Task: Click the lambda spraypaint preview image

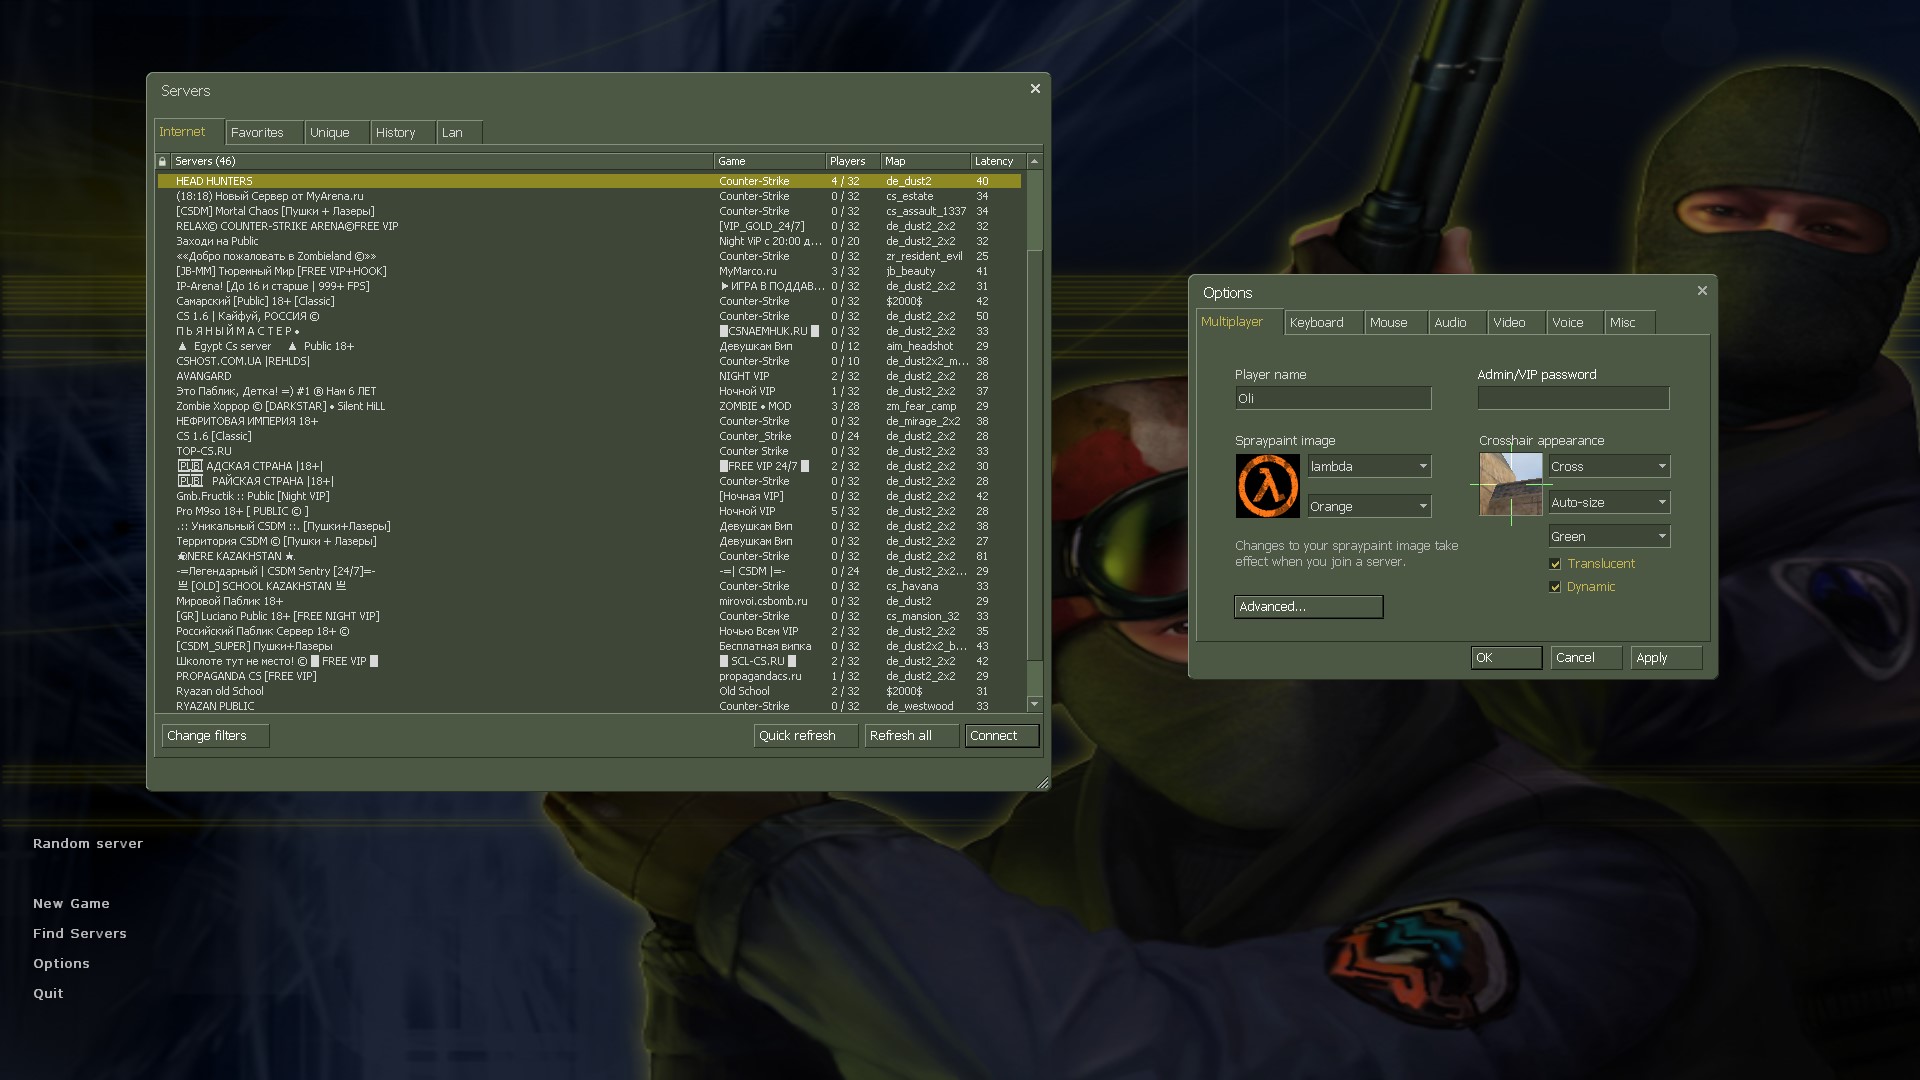Action: 1267,486
